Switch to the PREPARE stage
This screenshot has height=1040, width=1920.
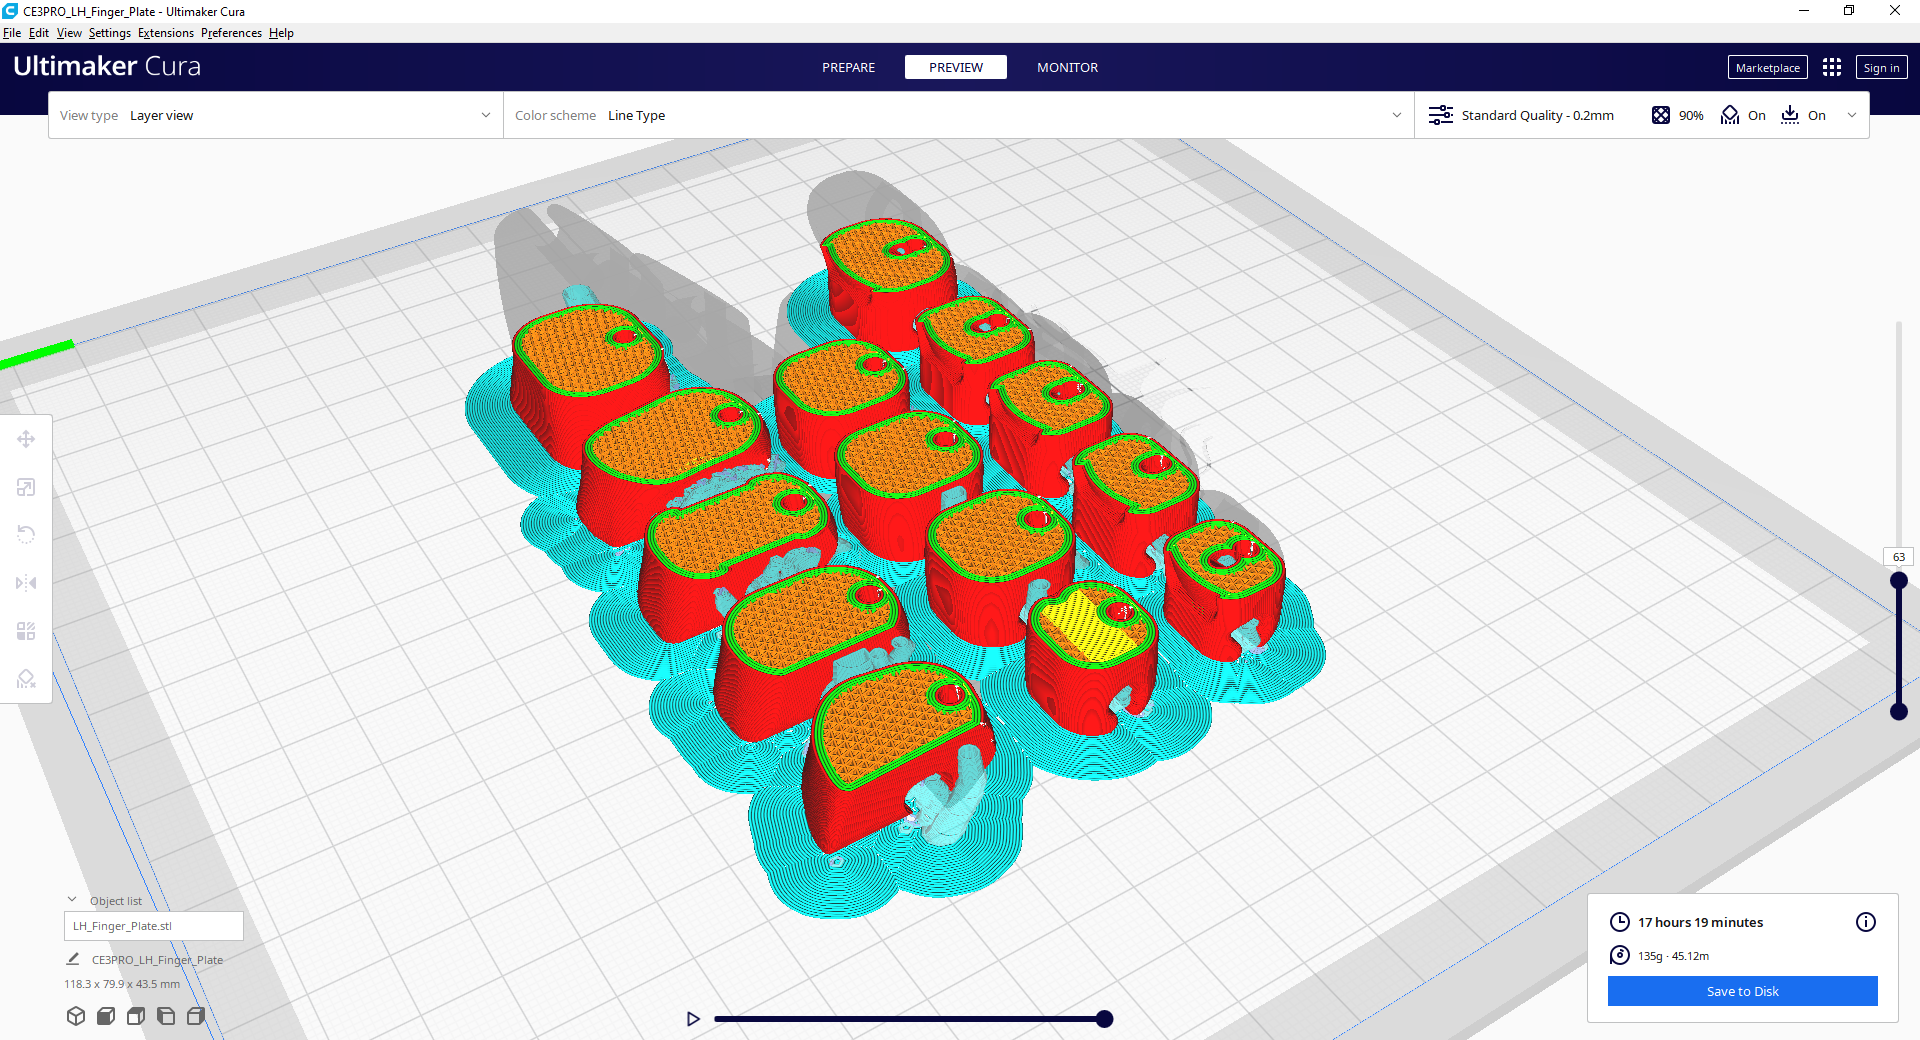[x=848, y=67]
